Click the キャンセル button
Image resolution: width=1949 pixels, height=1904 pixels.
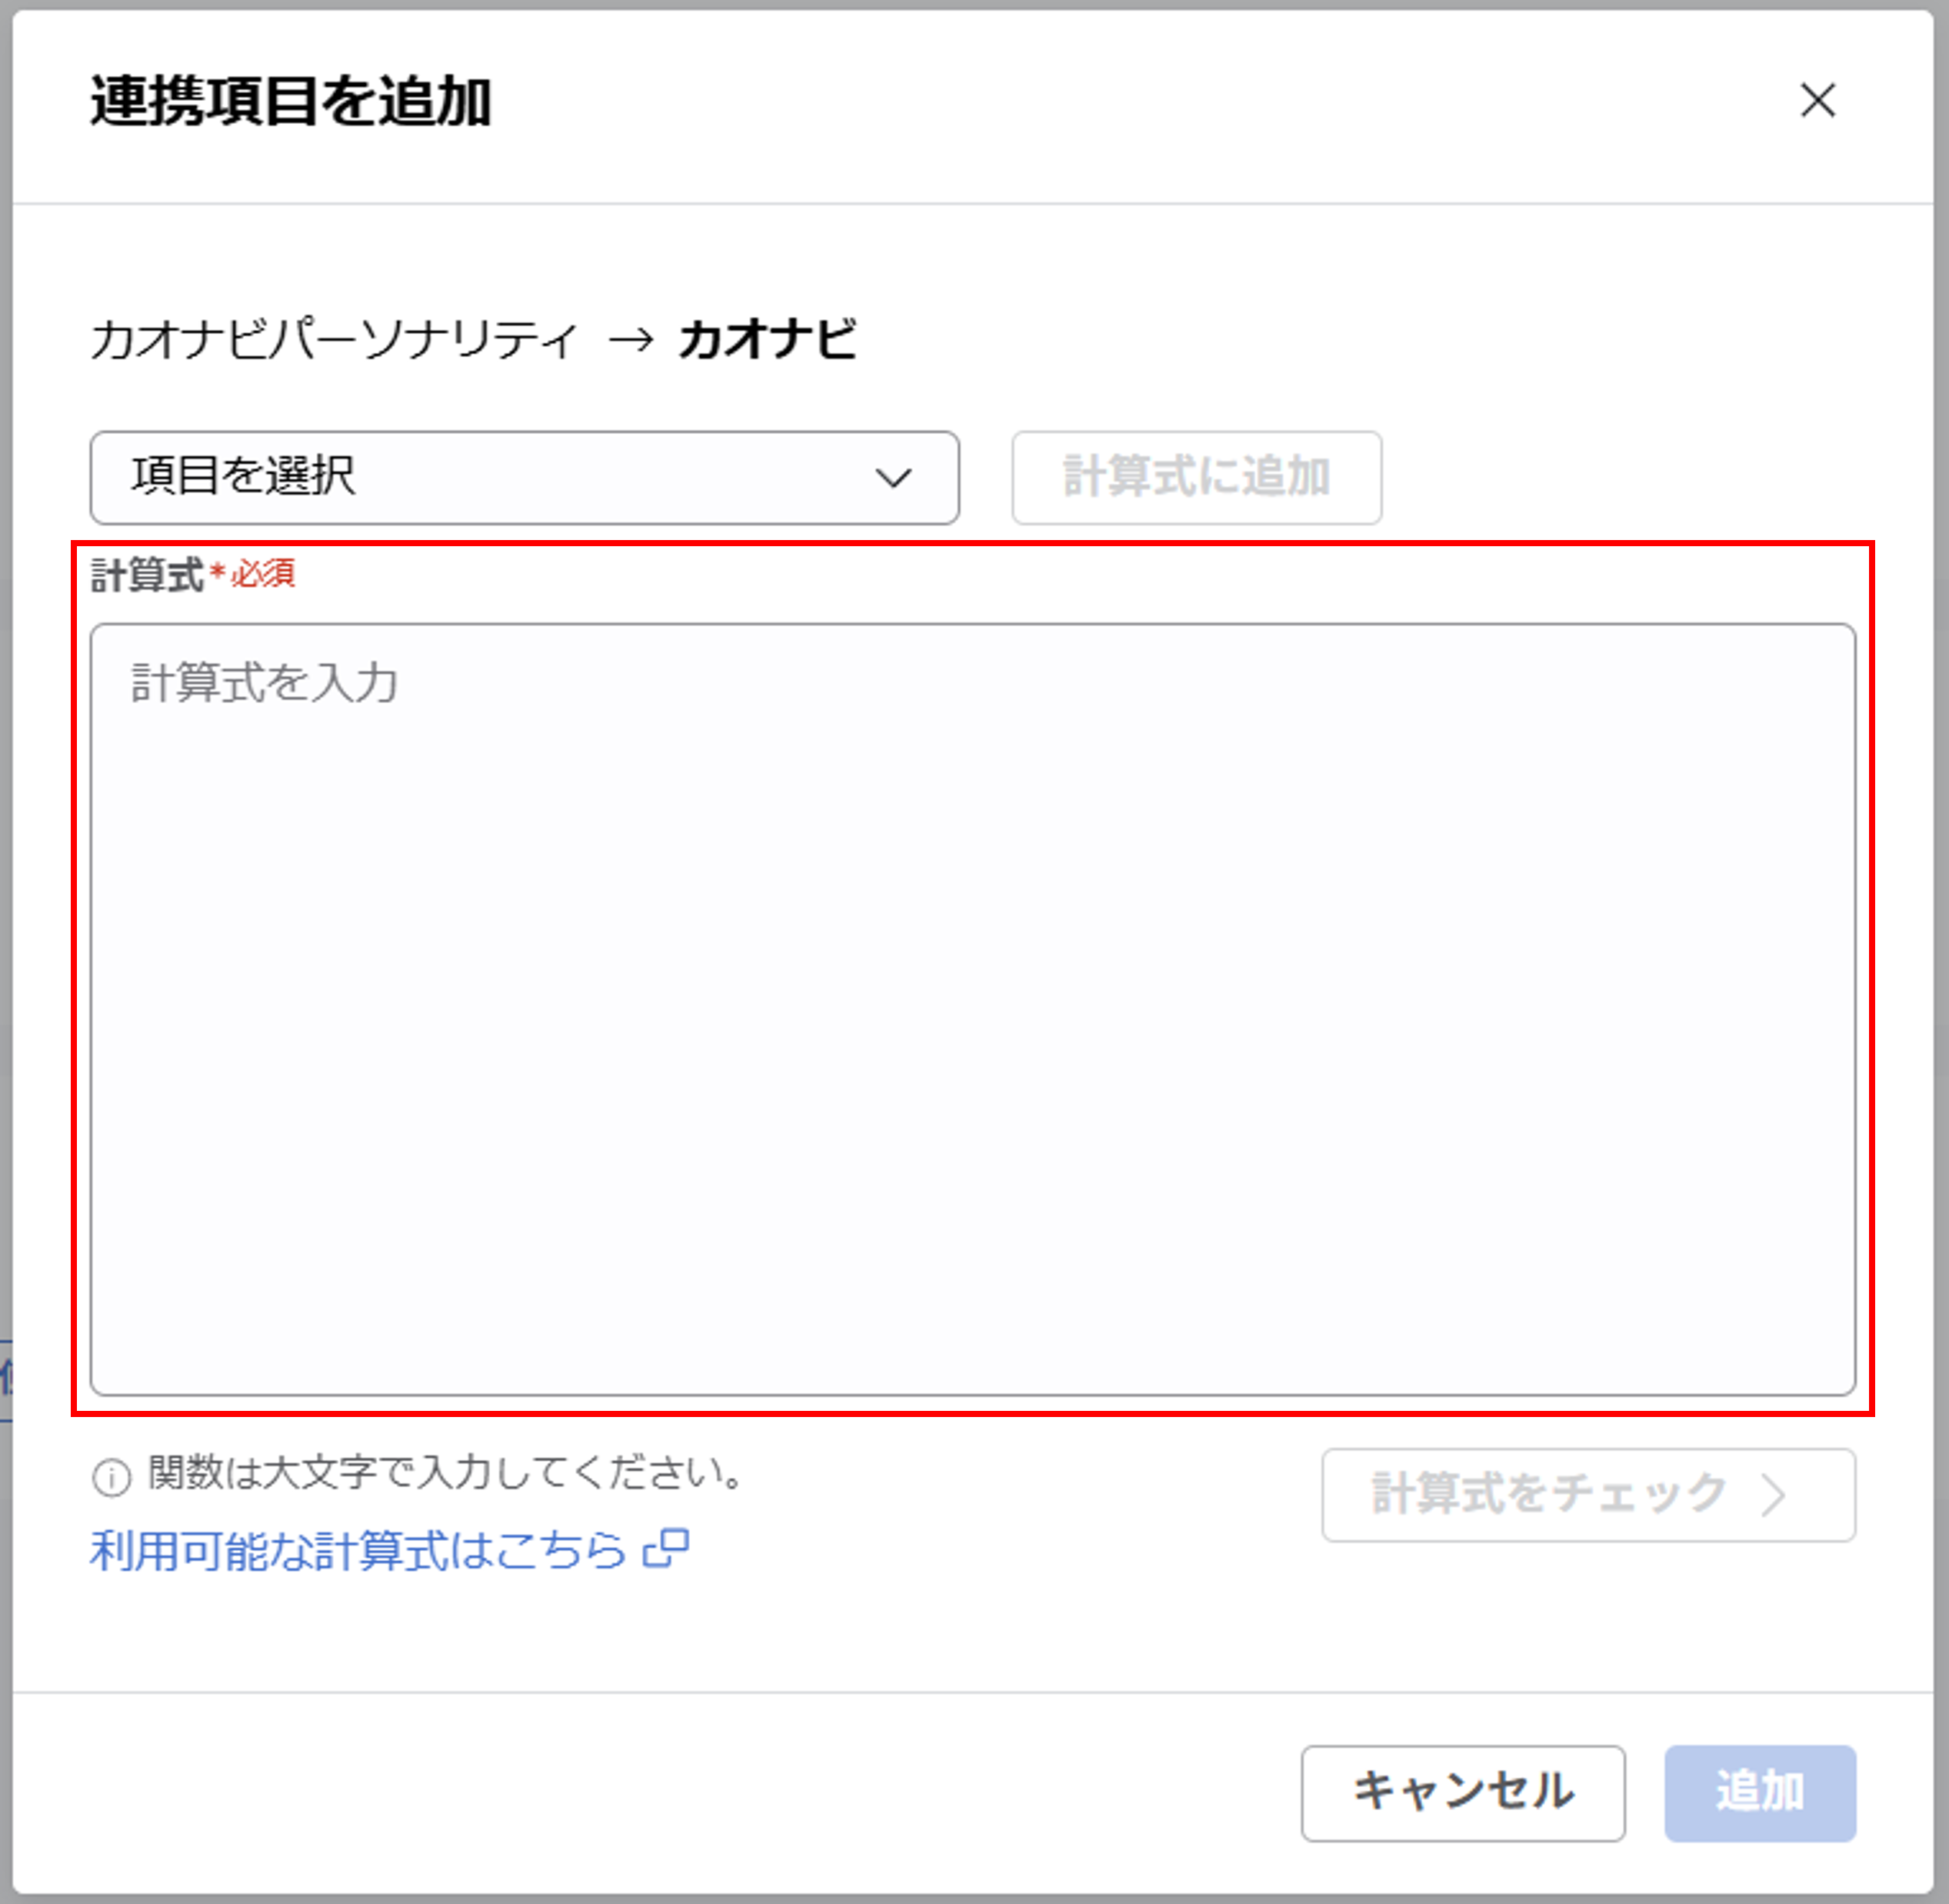point(1462,1793)
